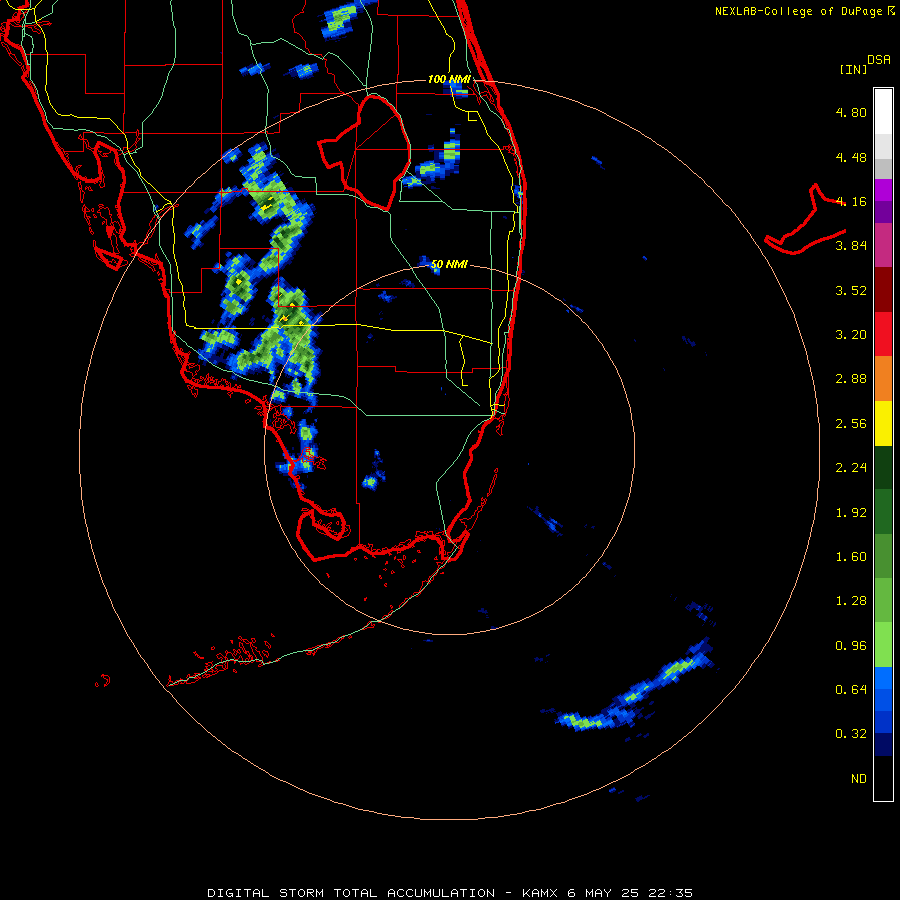900x900 pixels.
Task: Click the 1.92 legend value
Action: [851, 513]
